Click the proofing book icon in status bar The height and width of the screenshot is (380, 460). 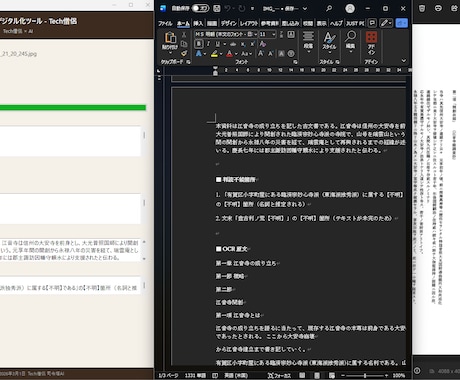click(215, 376)
